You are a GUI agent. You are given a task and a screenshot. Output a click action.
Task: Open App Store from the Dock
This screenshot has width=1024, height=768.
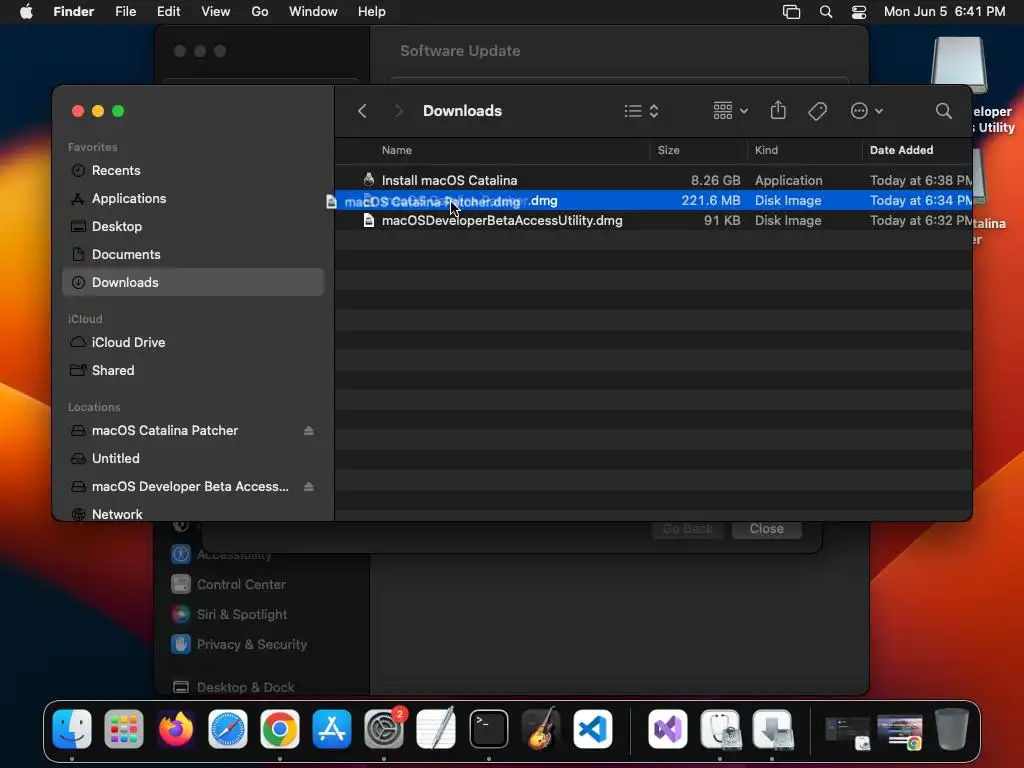[x=332, y=729]
